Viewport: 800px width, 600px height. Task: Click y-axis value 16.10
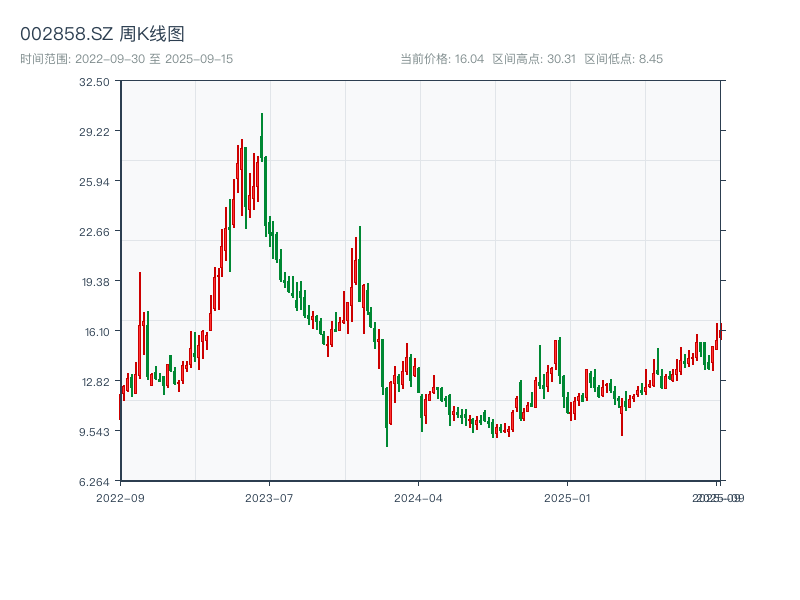click(x=97, y=332)
